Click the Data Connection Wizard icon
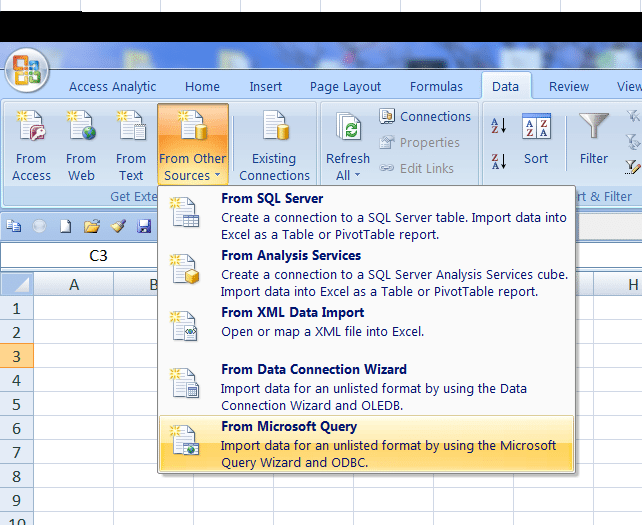642x525 pixels. 185,382
